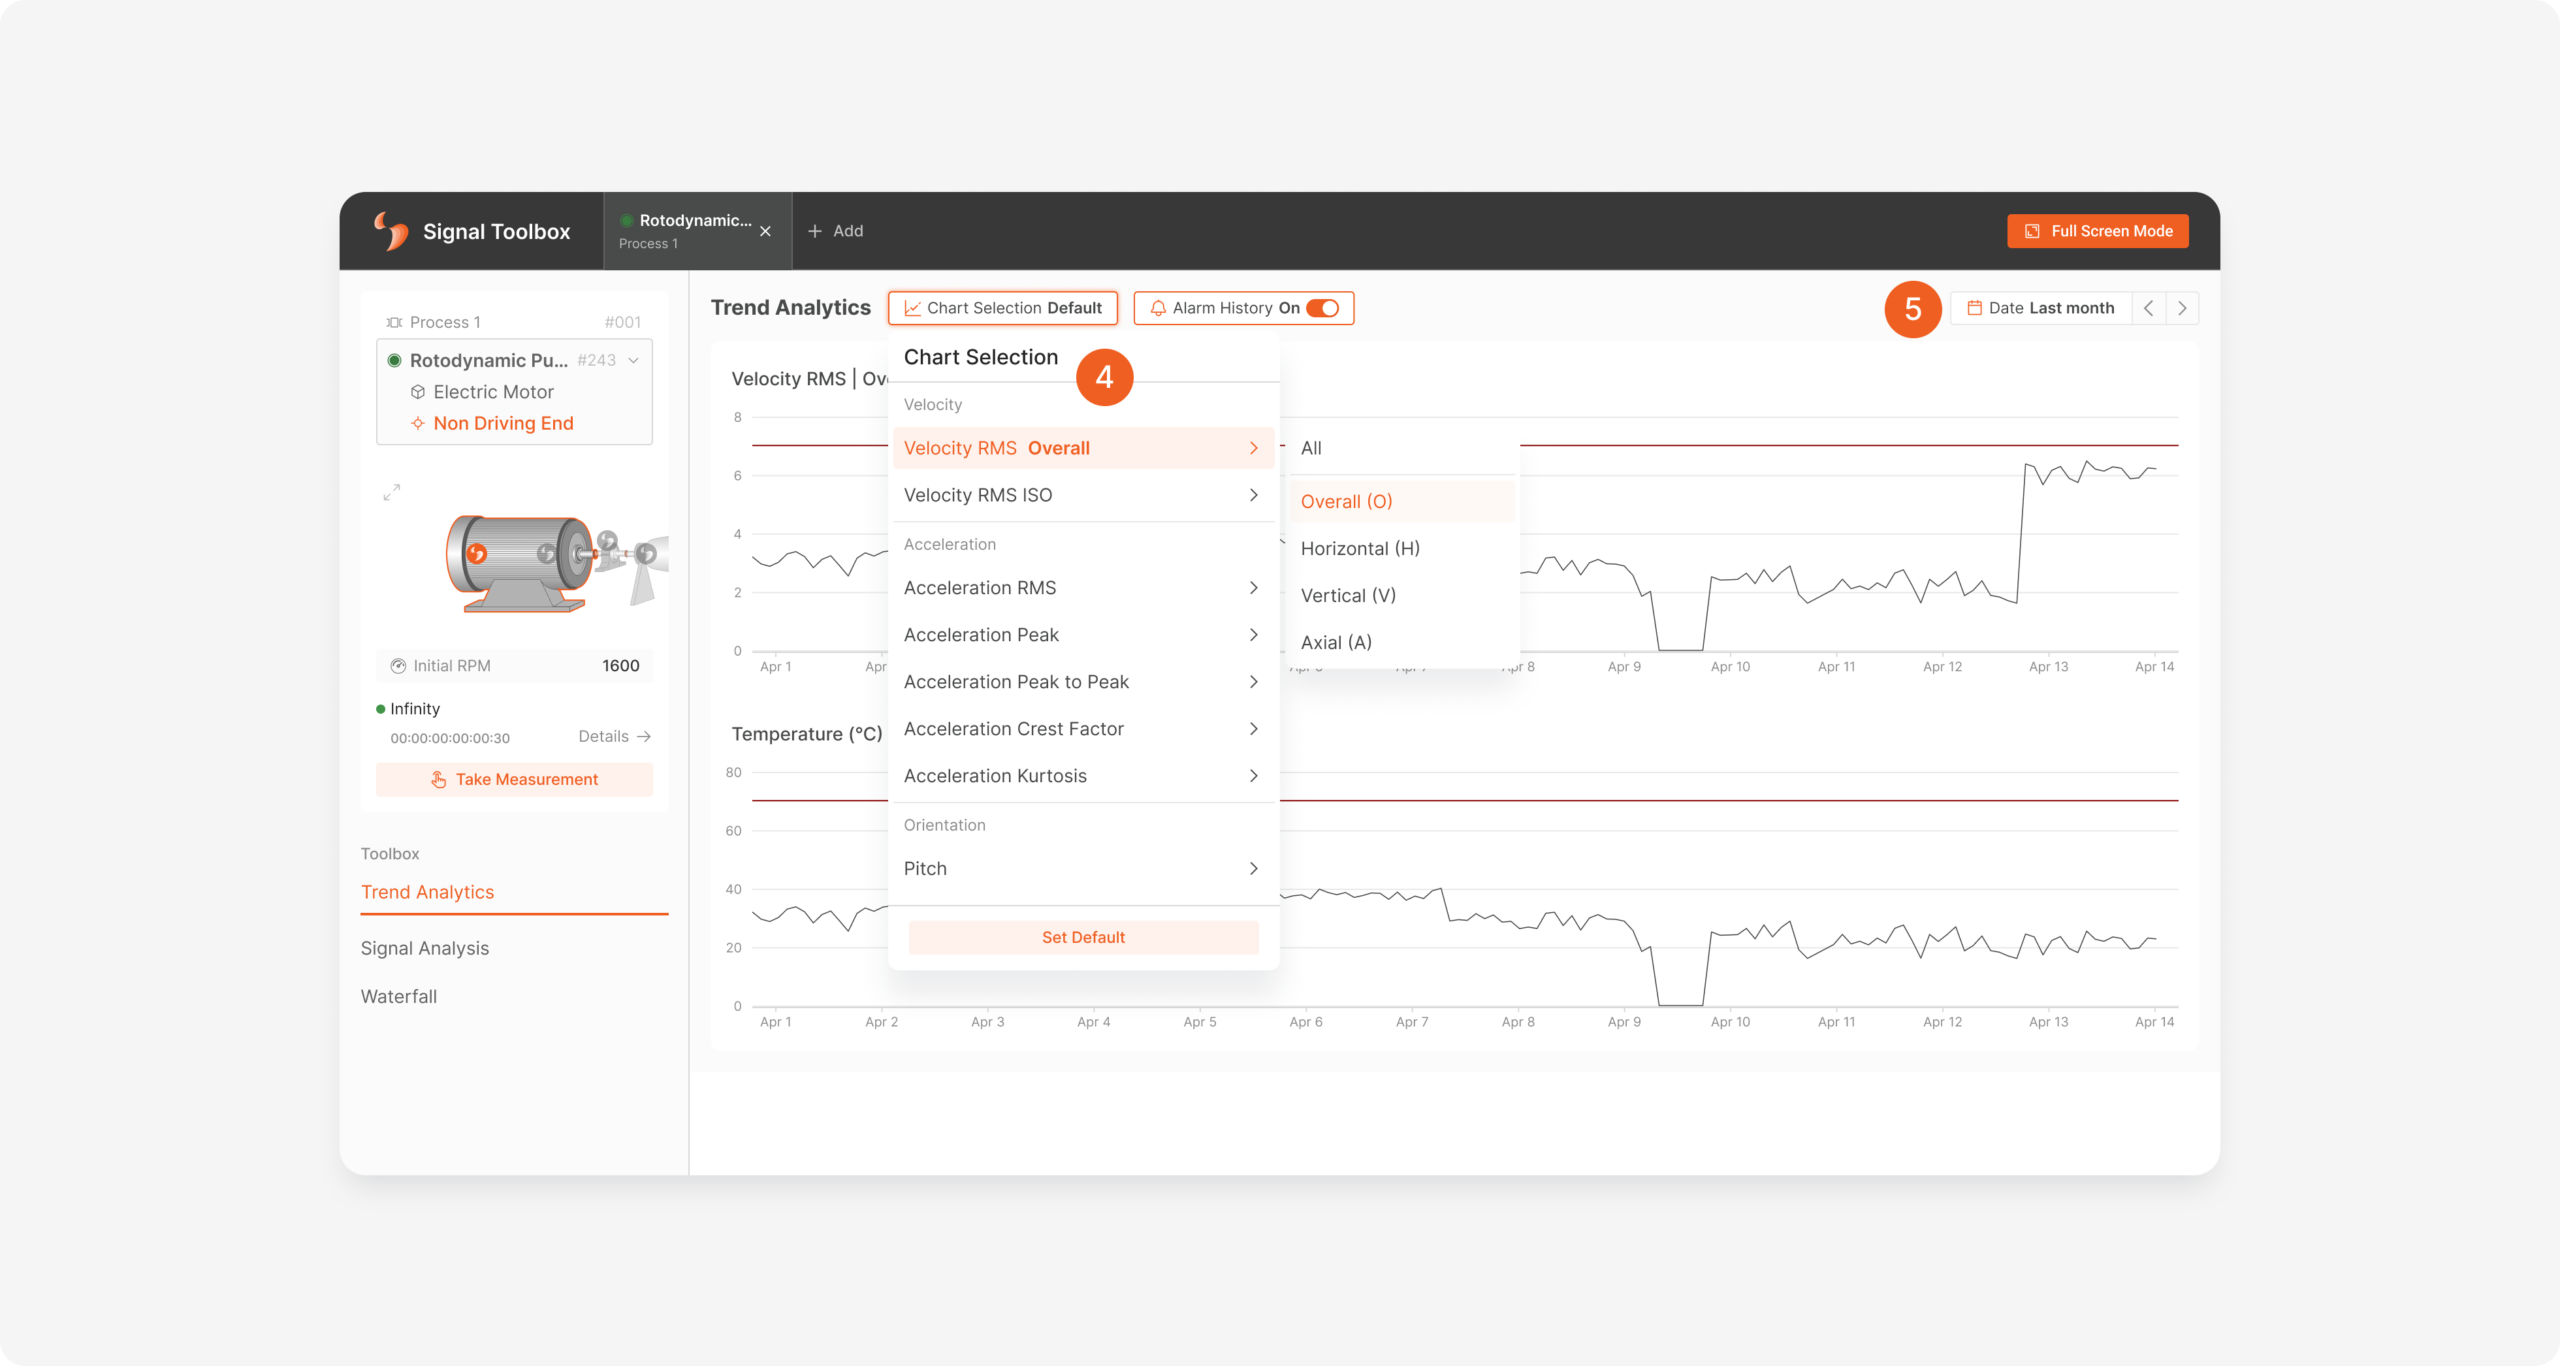Image resolution: width=2560 pixels, height=1366 pixels.
Task: Expand the Rotodynamic Pu... #243 chevron
Action: (x=634, y=360)
